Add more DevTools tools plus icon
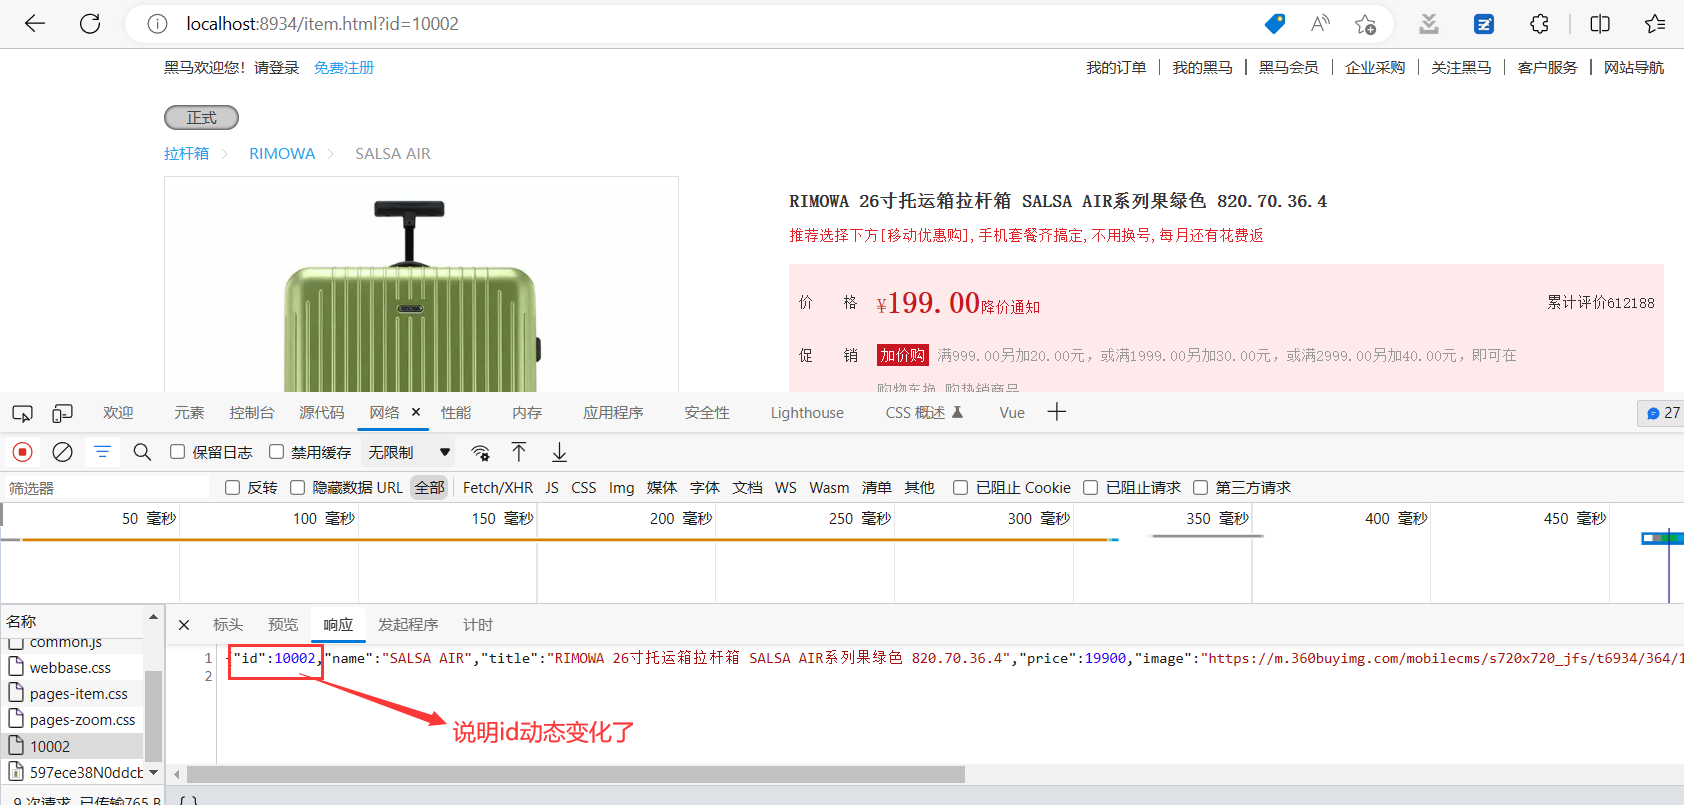 click(x=1057, y=412)
